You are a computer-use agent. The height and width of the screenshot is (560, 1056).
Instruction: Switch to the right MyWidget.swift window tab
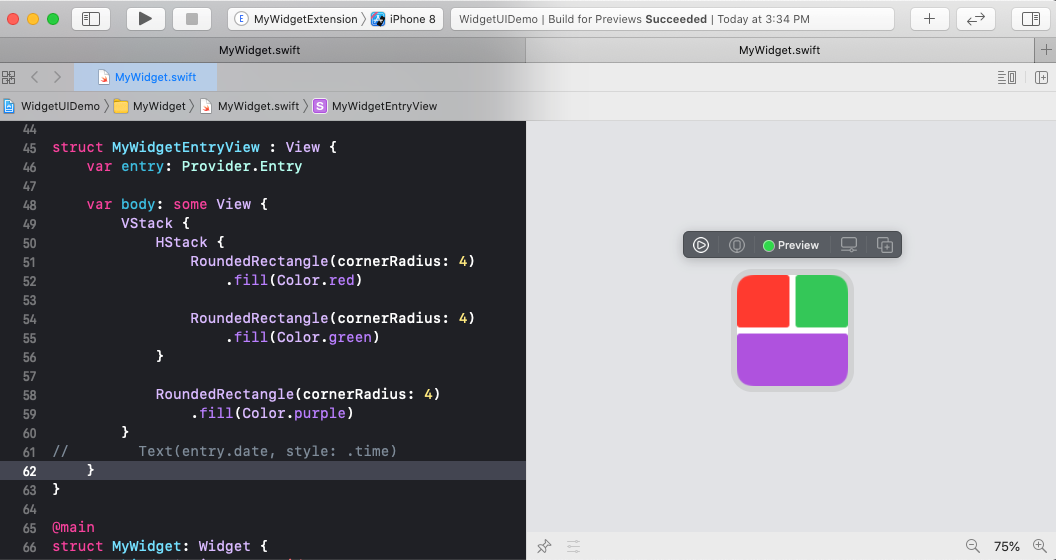pyautogui.click(x=779, y=50)
